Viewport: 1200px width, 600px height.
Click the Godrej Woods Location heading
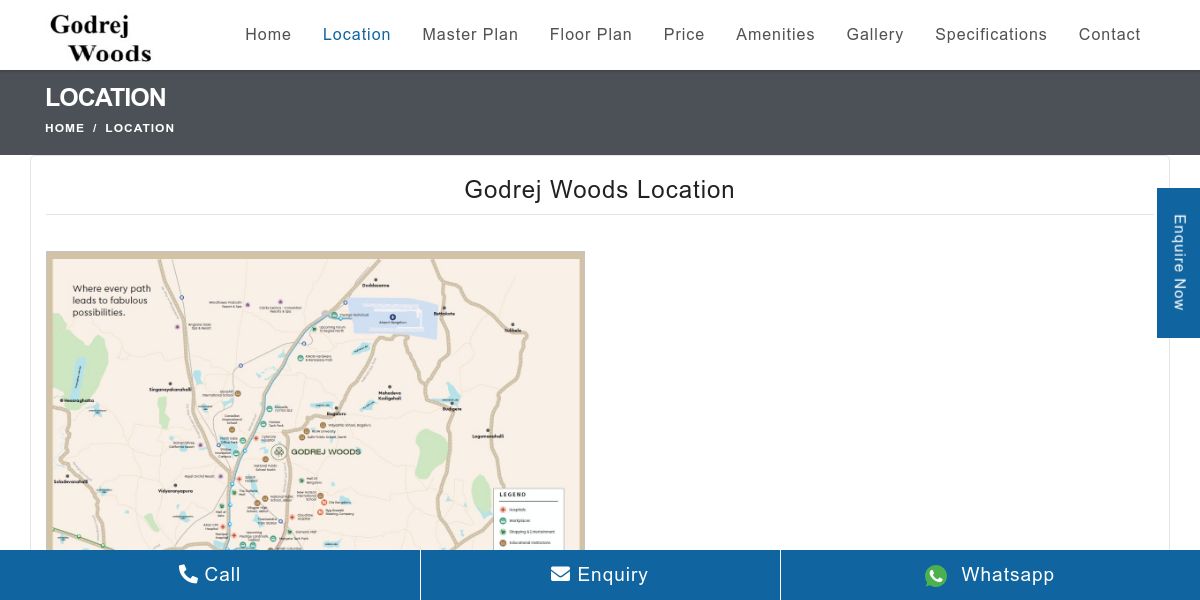click(600, 190)
